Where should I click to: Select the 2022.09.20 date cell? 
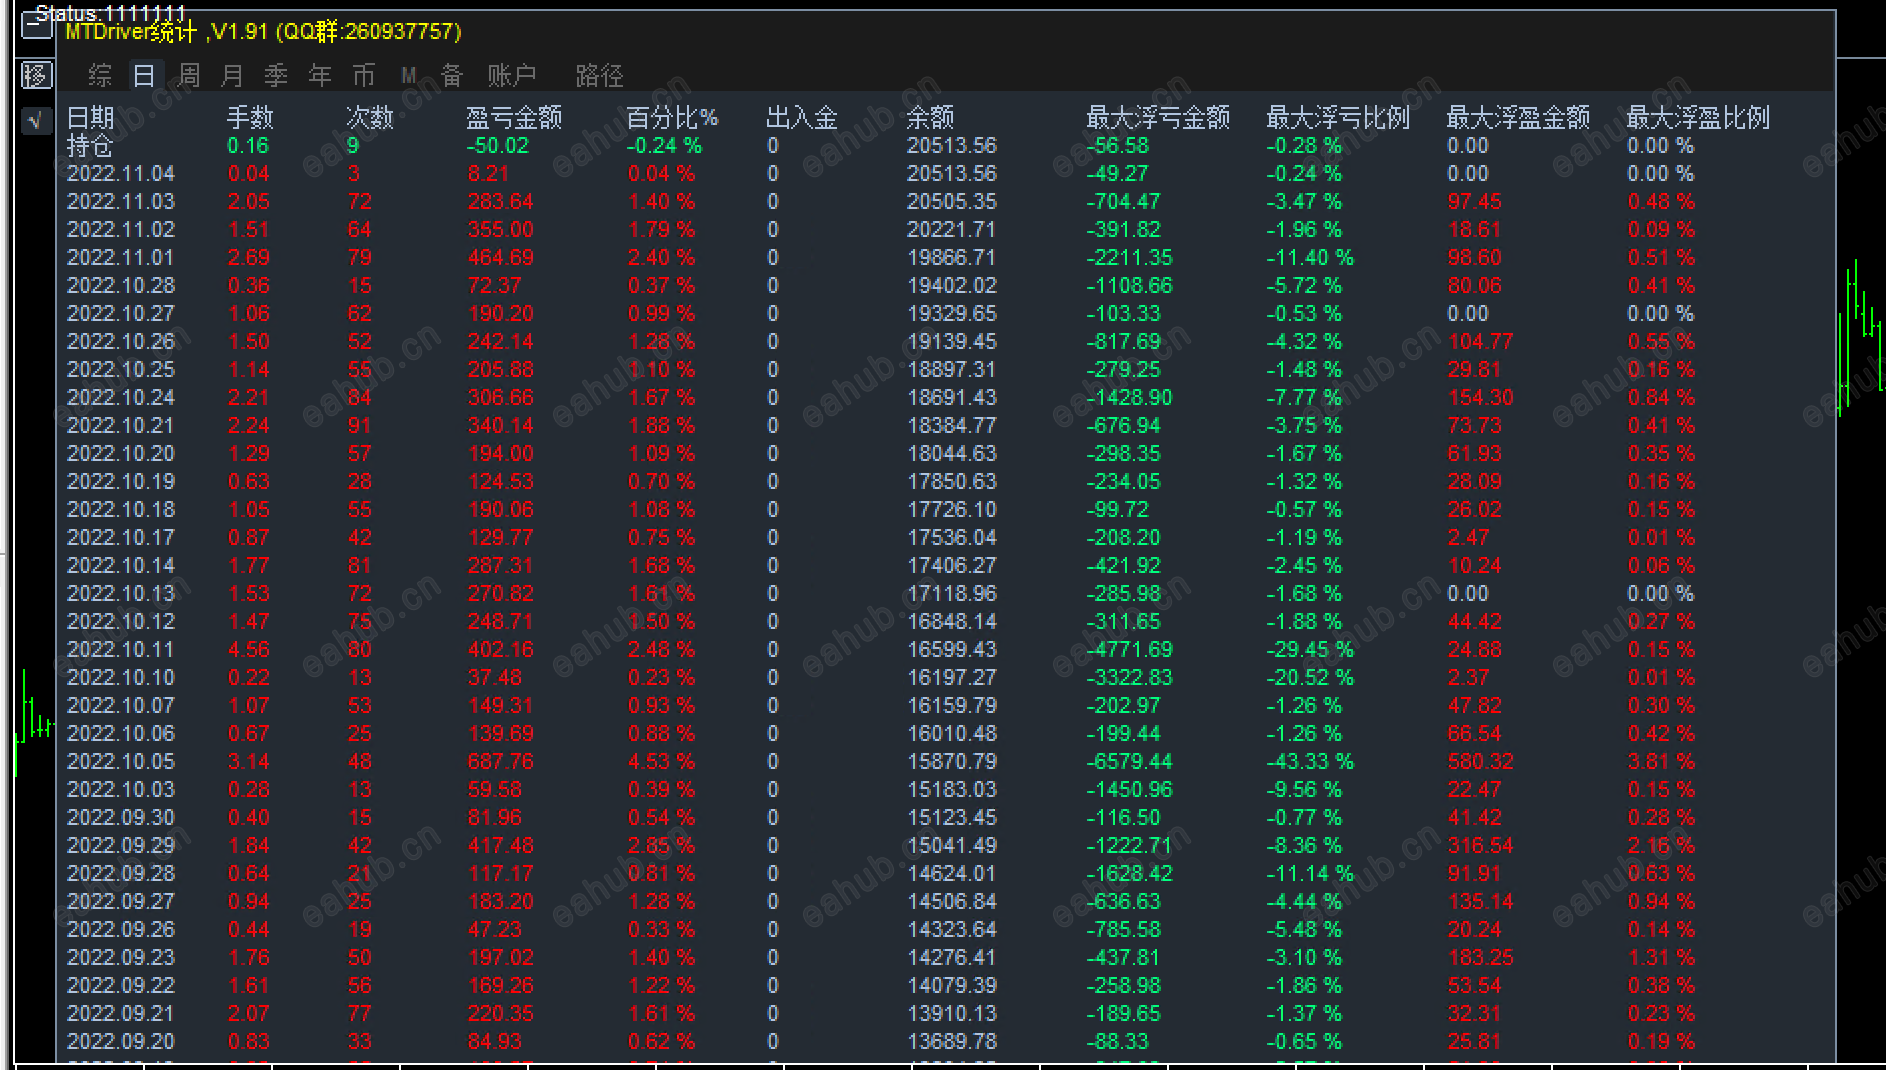click(121, 1042)
